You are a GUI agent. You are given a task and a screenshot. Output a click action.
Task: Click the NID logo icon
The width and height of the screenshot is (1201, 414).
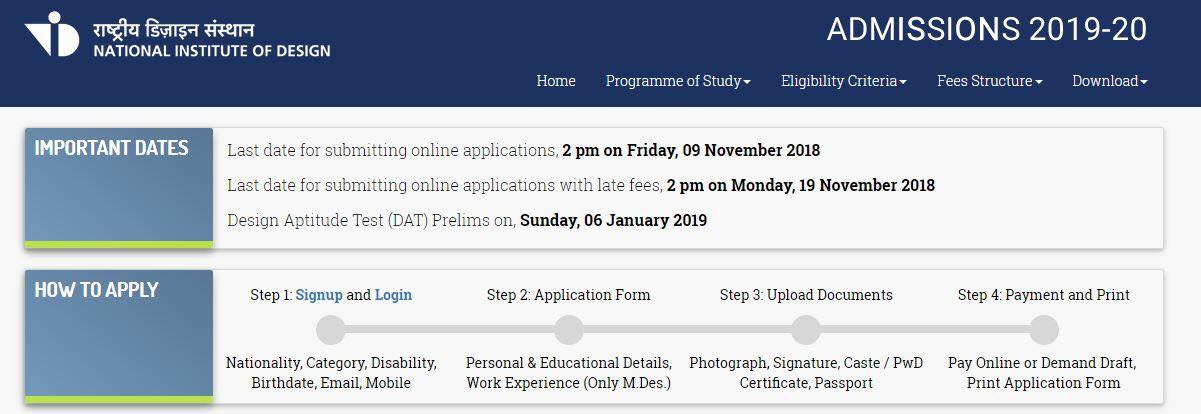tap(52, 35)
